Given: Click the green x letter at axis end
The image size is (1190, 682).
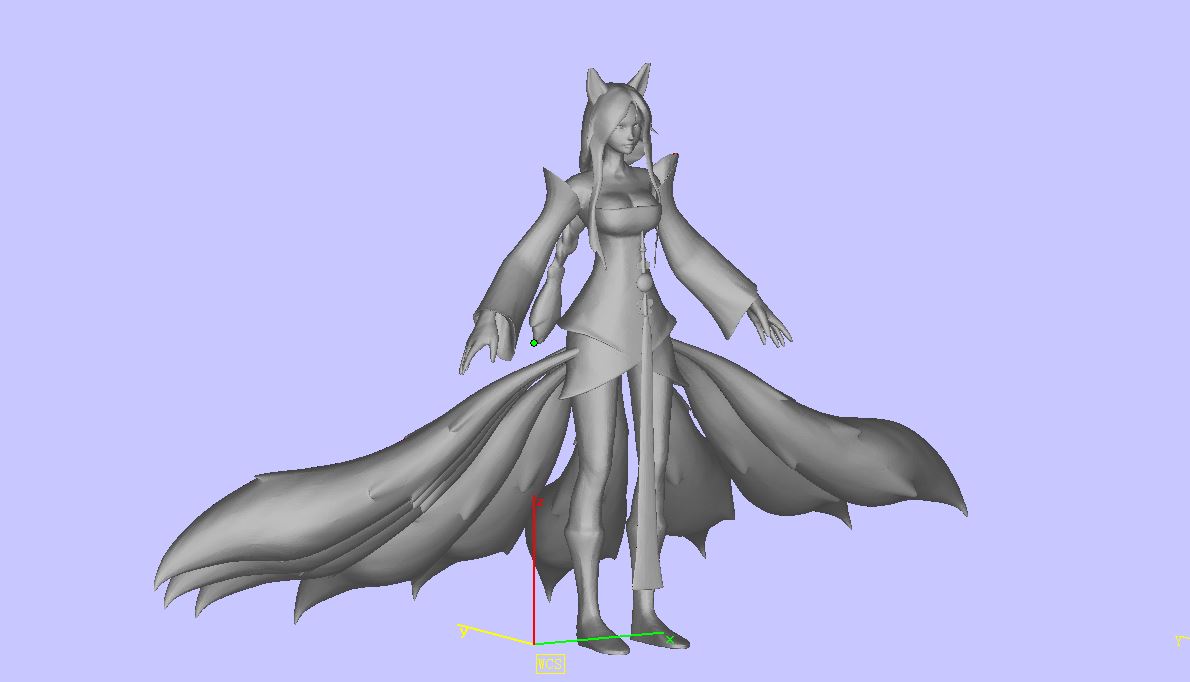Looking at the screenshot, I should pyautogui.click(x=670, y=640).
